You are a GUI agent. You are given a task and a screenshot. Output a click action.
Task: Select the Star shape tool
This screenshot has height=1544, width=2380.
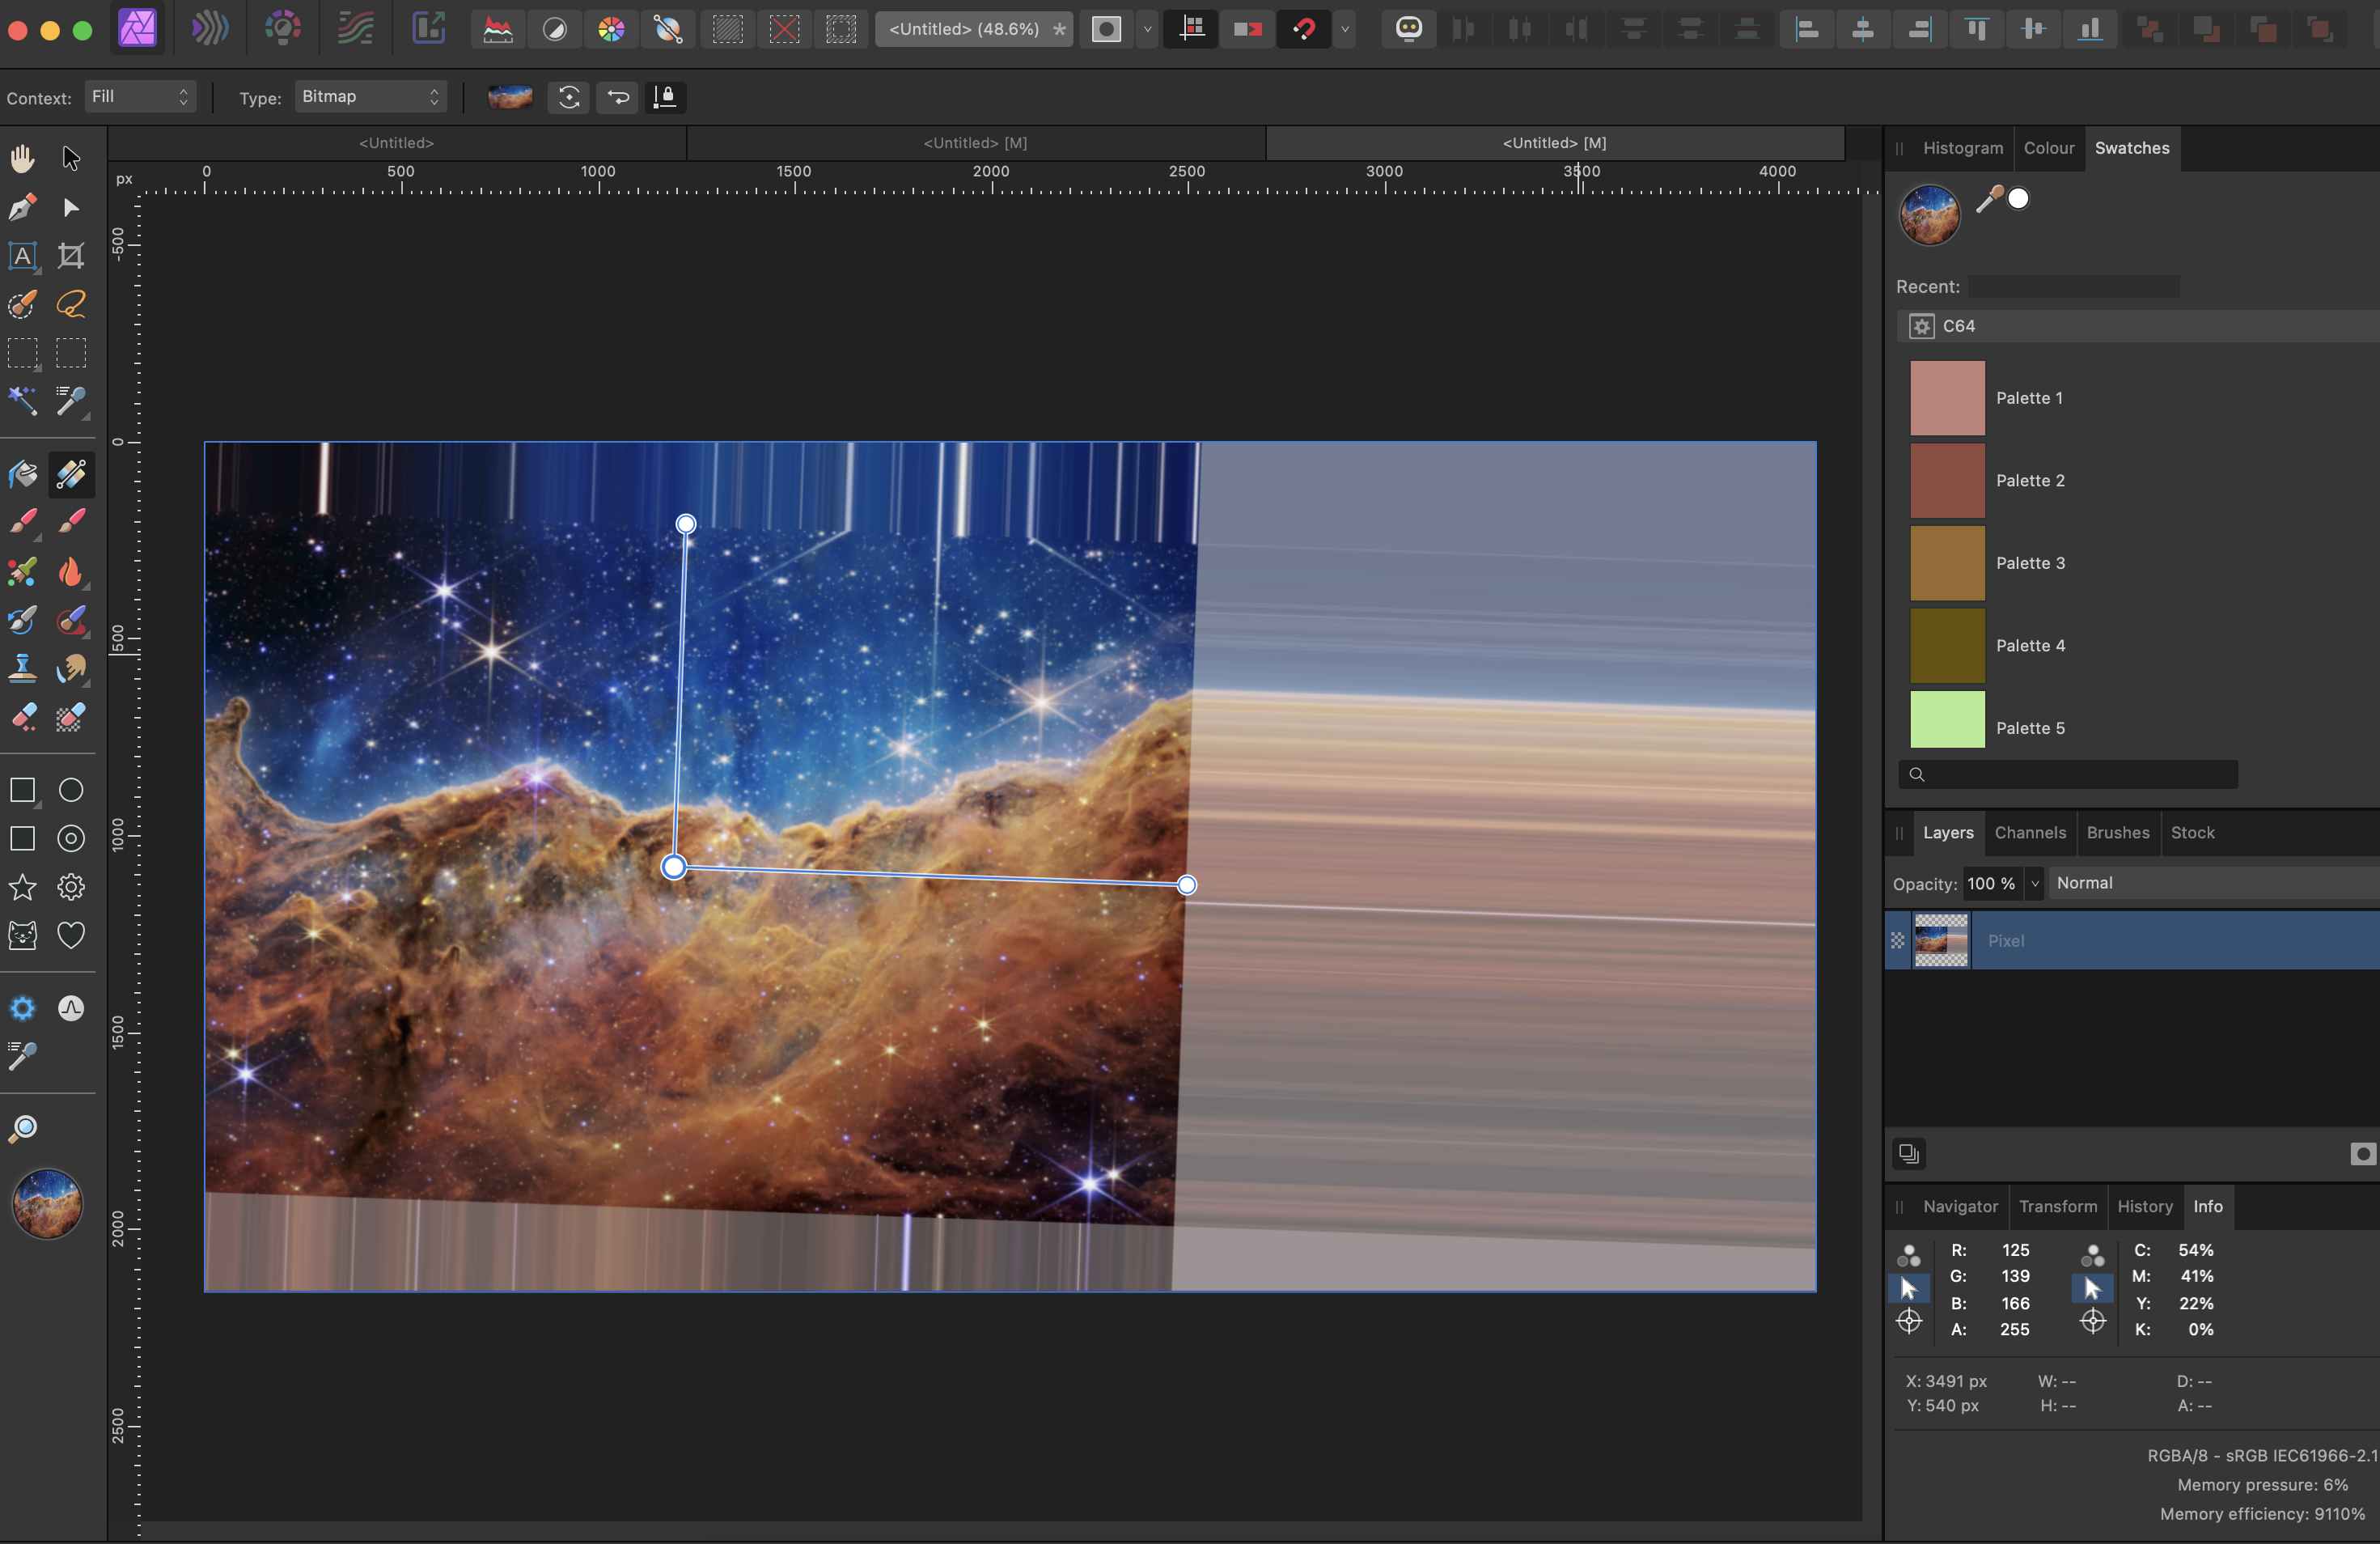(x=22, y=887)
